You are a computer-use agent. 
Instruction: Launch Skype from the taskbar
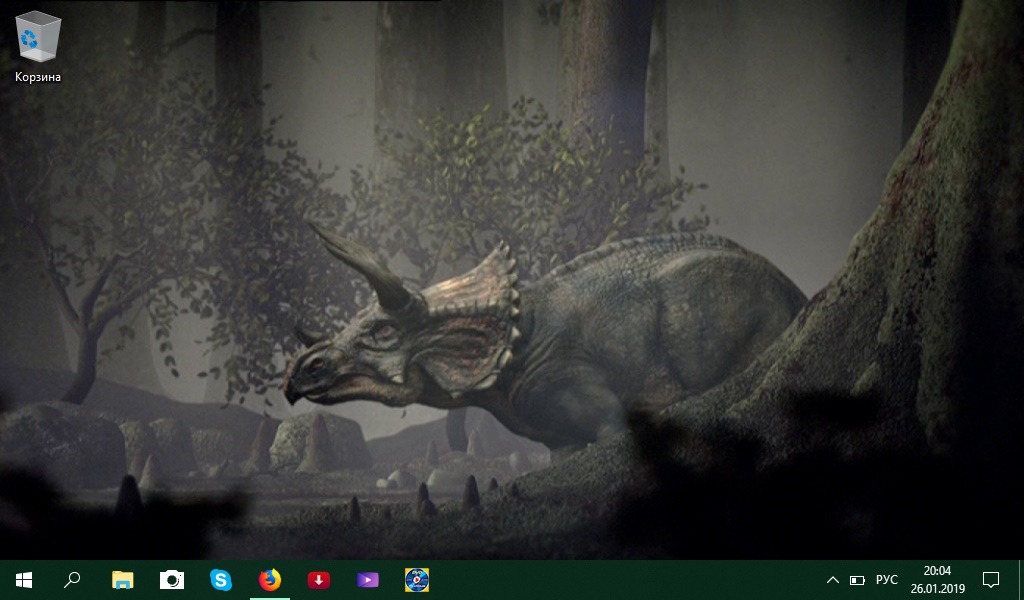221,580
